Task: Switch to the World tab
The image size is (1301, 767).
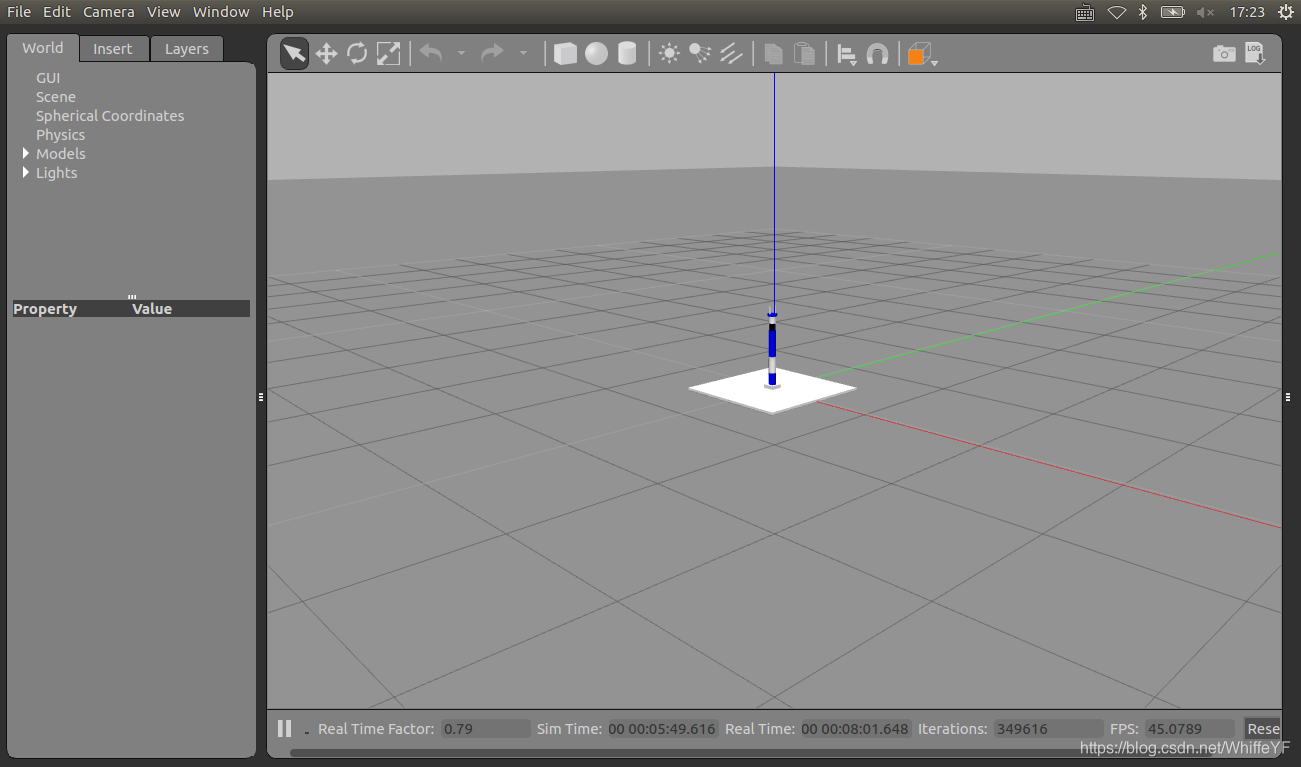Action: coord(43,48)
